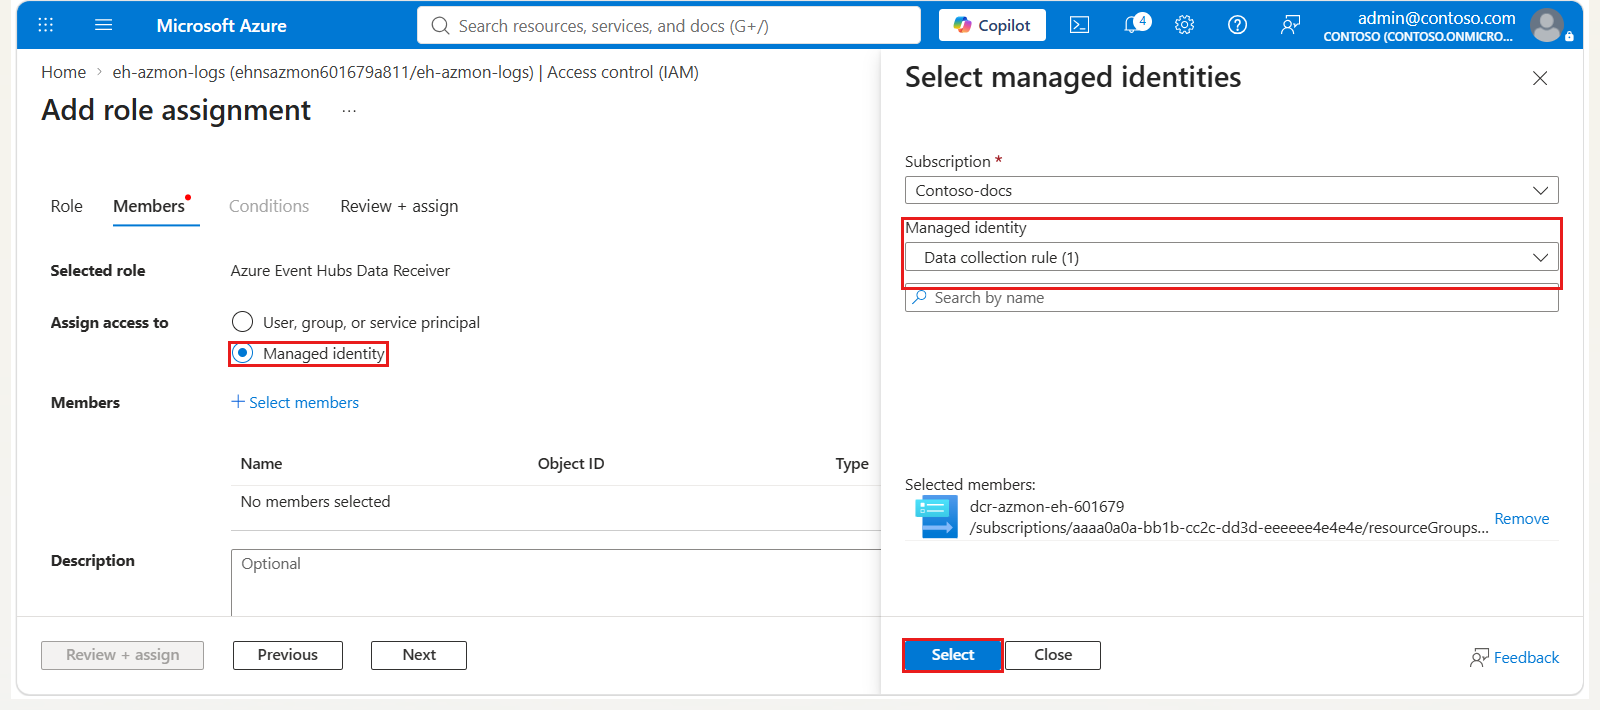Click the Home breadcrumb link
Image resolution: width=1600 pixels, height=710 pixels.
point(63,72)
